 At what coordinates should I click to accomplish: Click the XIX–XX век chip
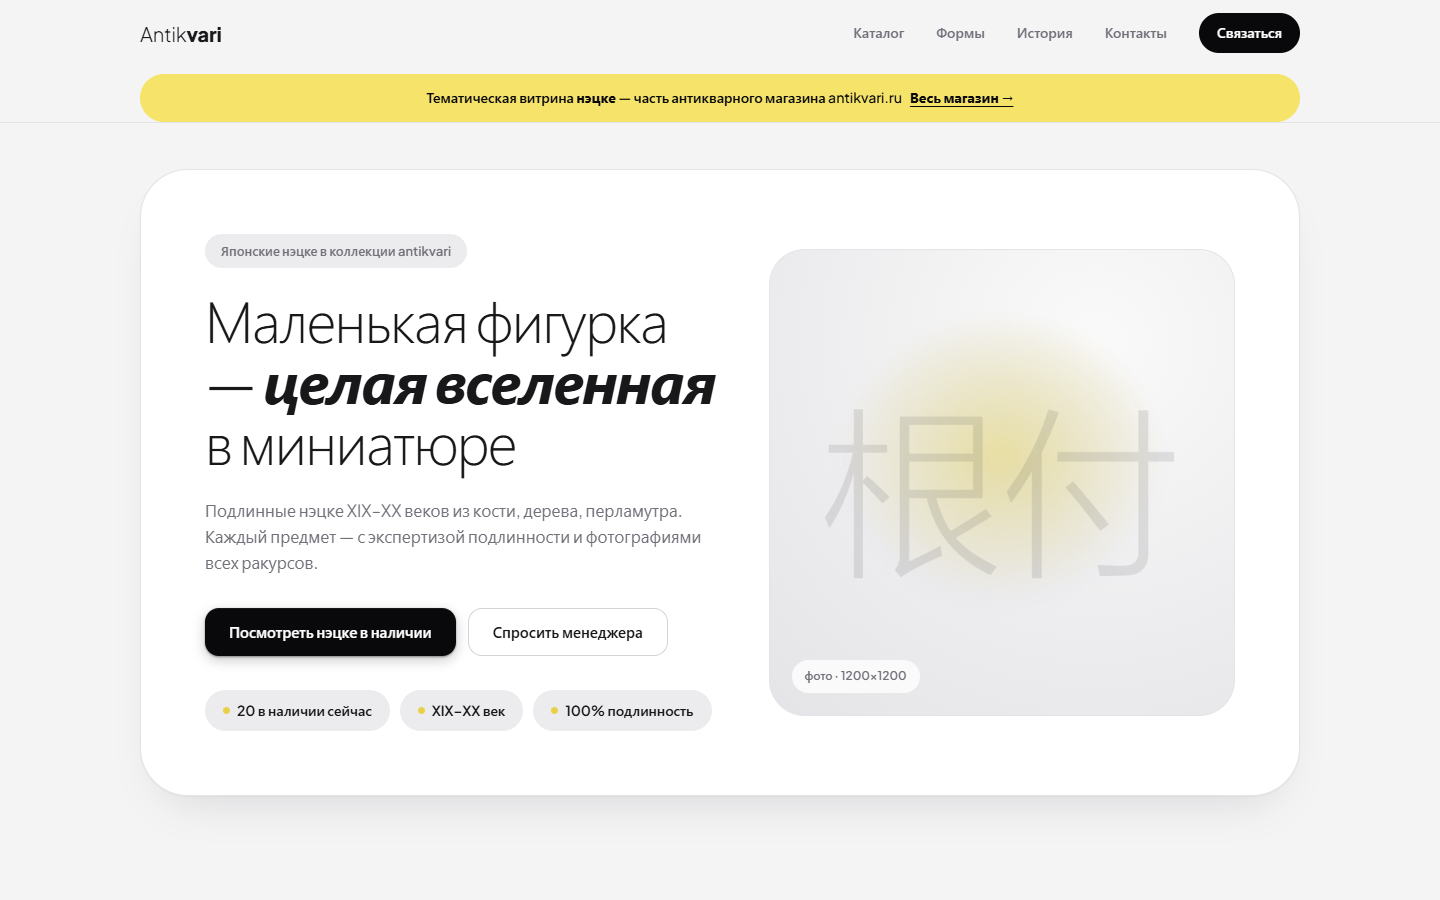point(461,711)
